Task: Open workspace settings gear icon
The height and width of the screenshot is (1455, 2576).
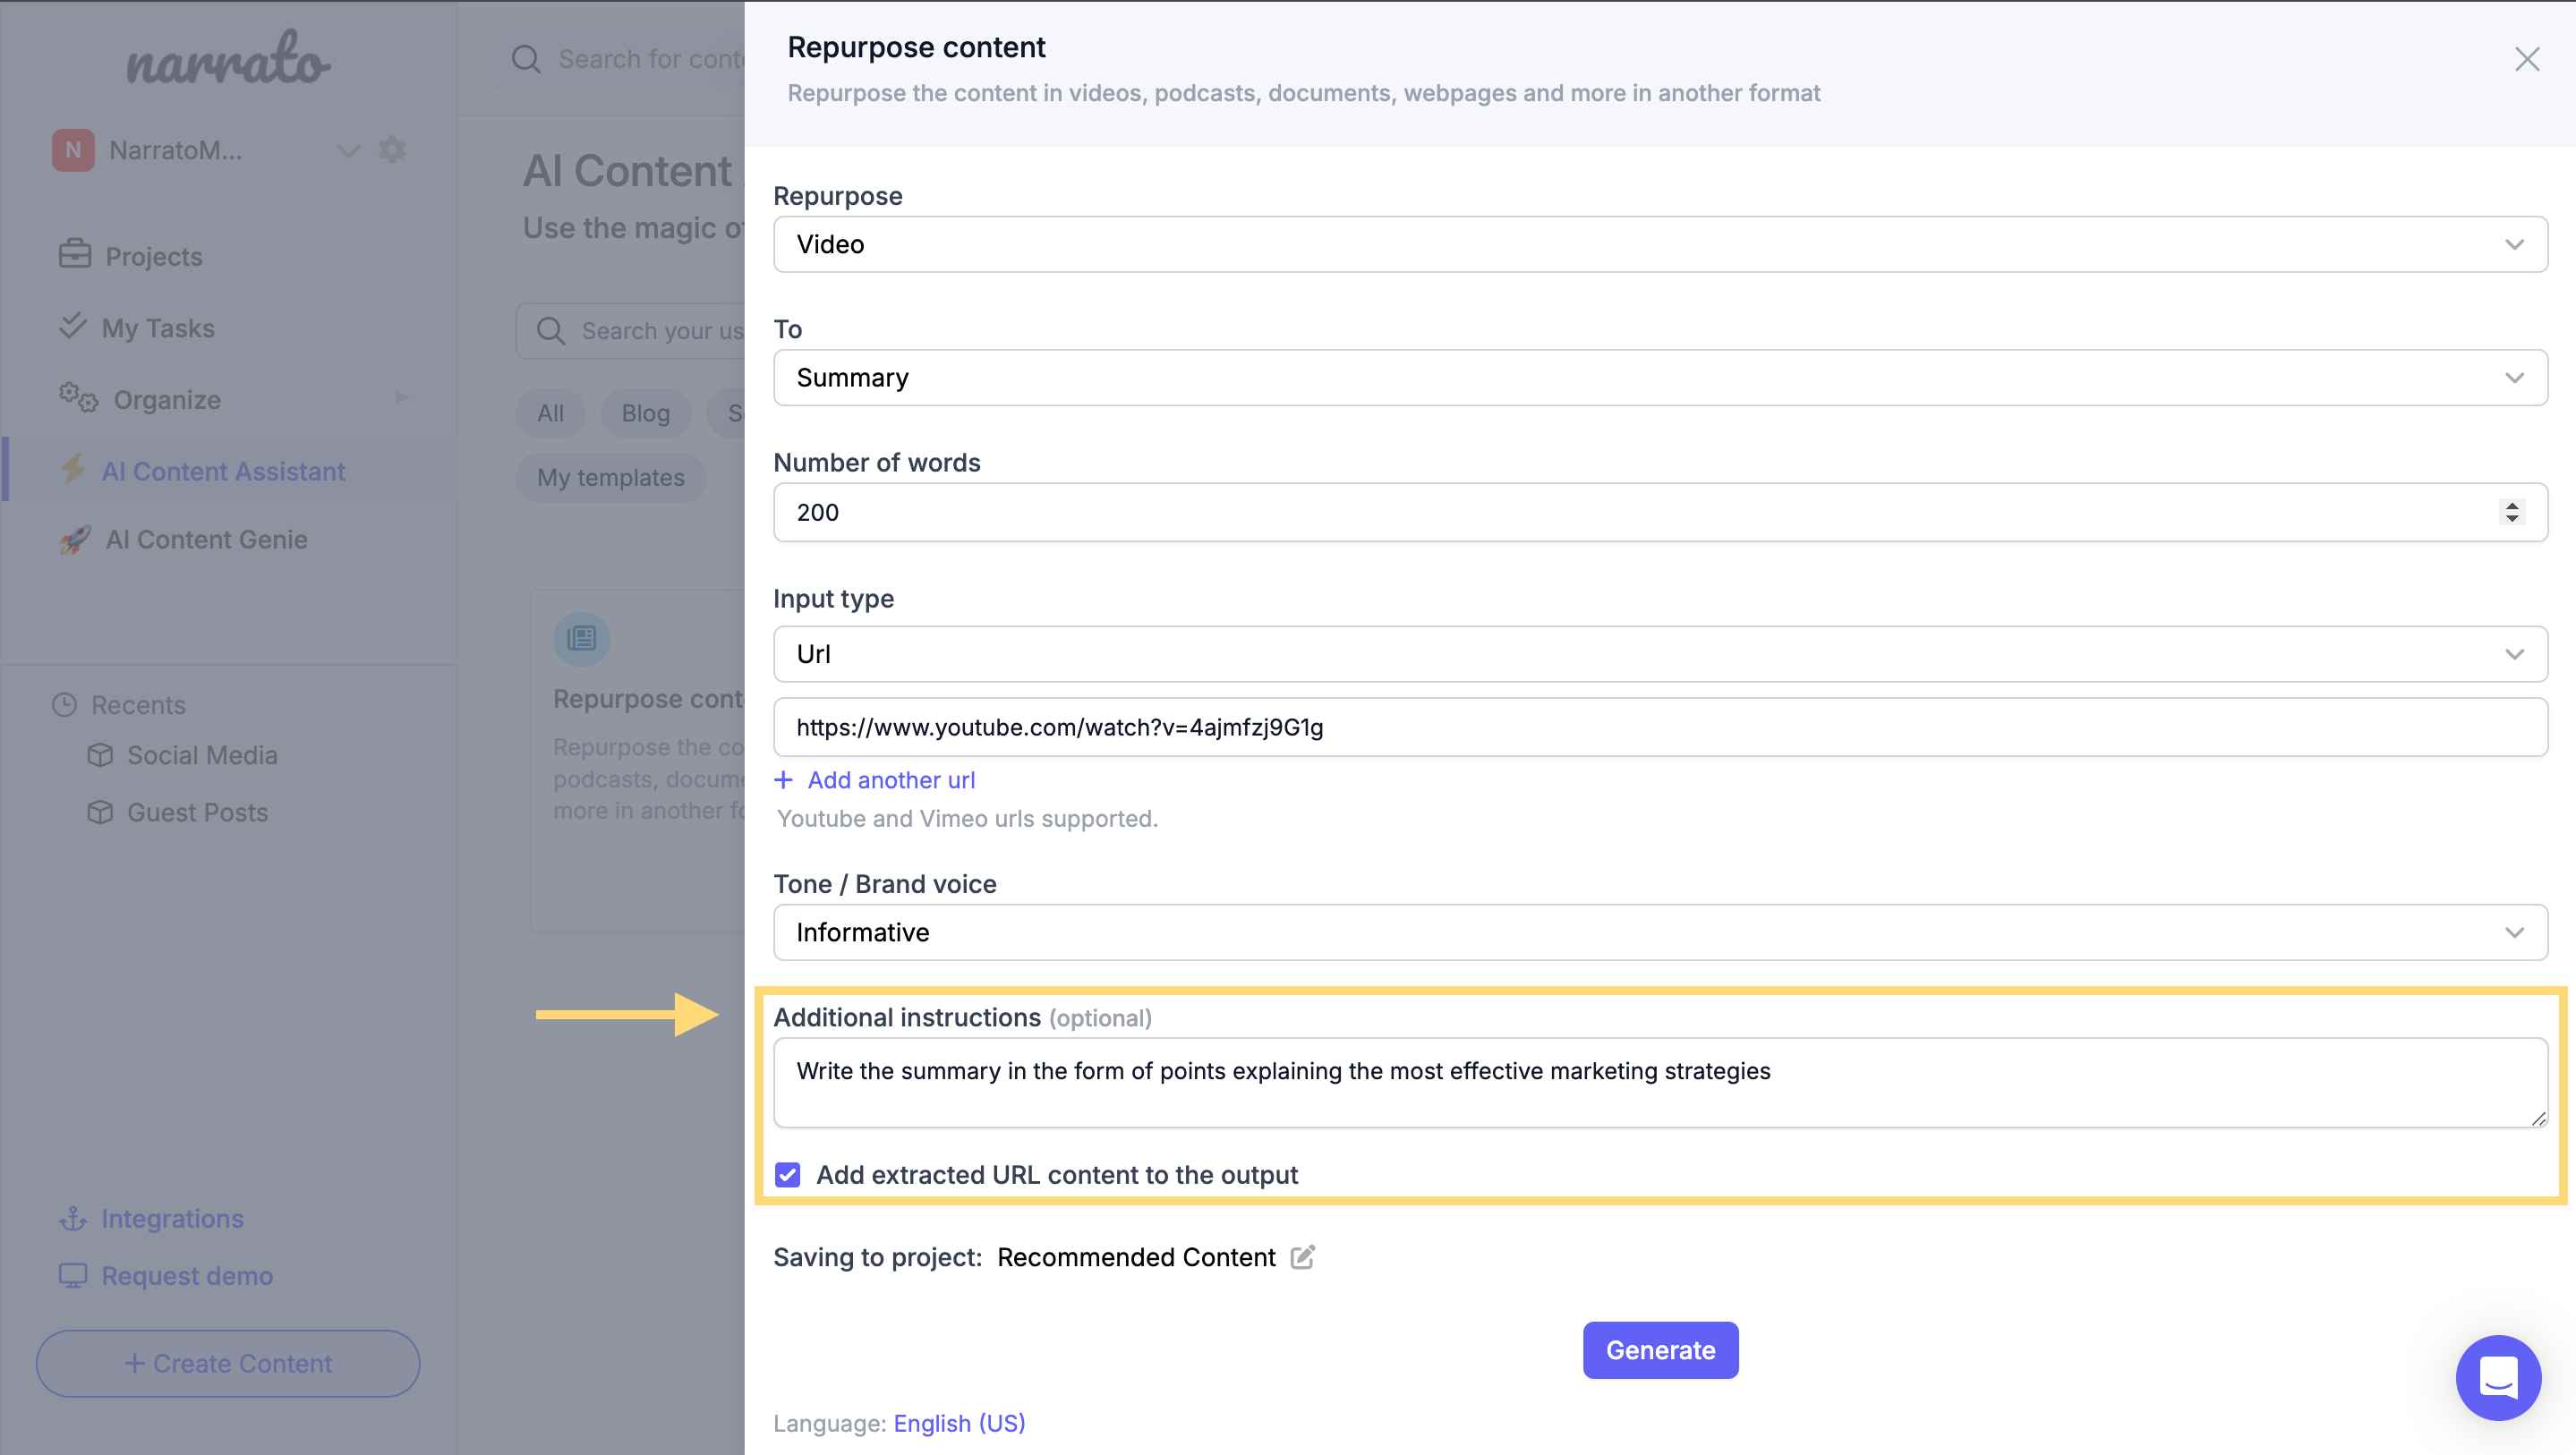Action: tap(392, 149)
